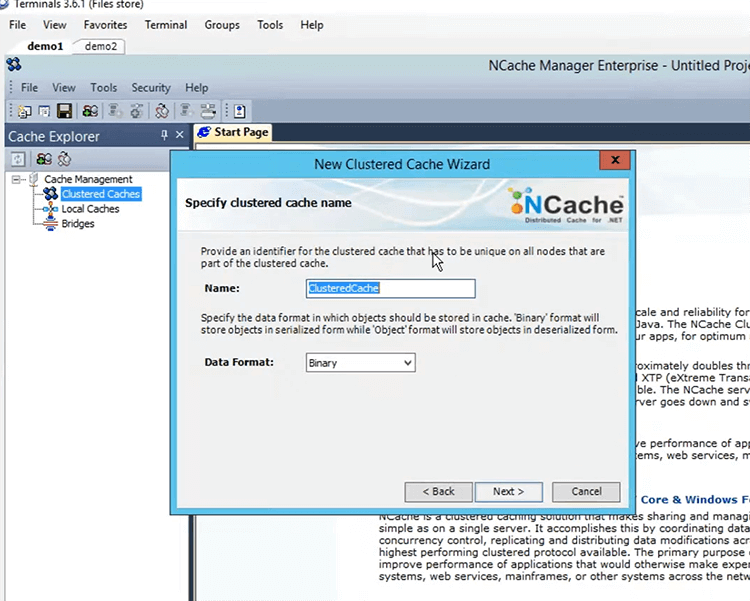Viewport: 750px width, 601px height.
Task: Click the 'Specify clustered cache name' heading
Action: 268,203
